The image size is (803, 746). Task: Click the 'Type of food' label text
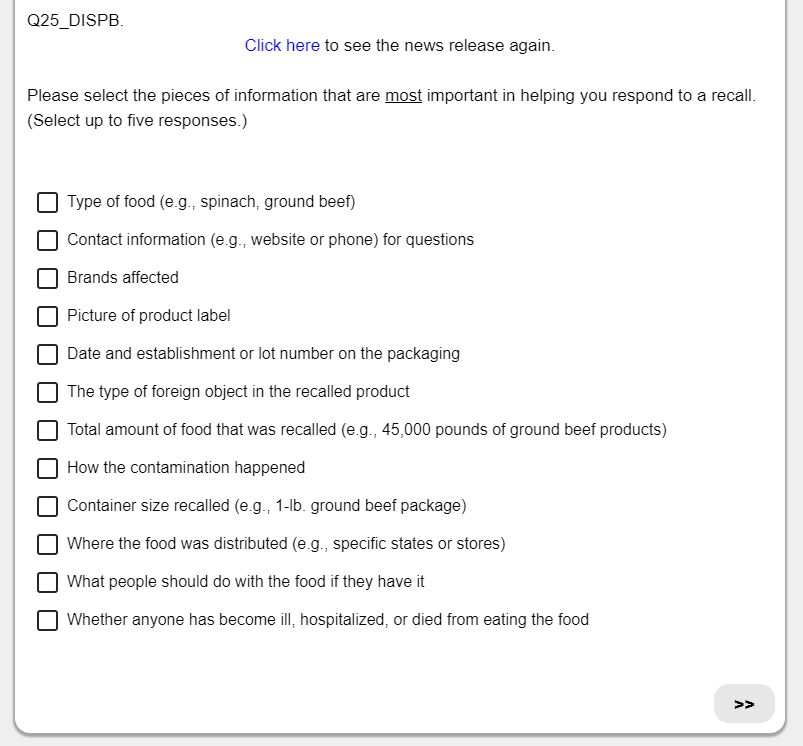[211, 202]
